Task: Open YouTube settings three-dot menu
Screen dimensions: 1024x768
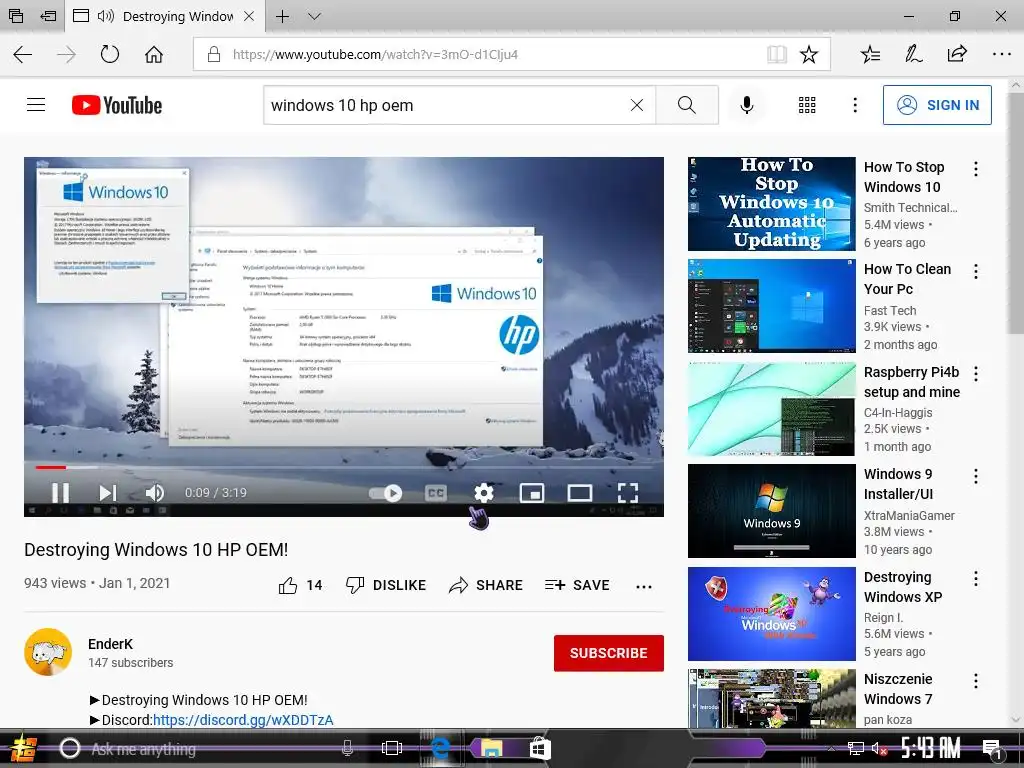Action: coord(855,104)
